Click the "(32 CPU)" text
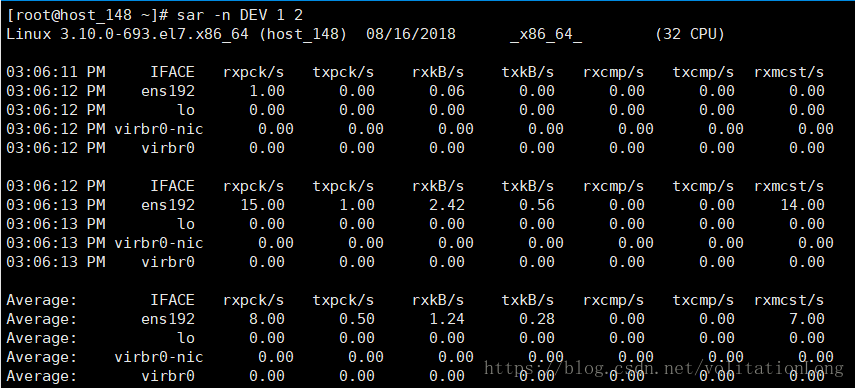Viewport: 855px width, 388px height. coord(690,35)
